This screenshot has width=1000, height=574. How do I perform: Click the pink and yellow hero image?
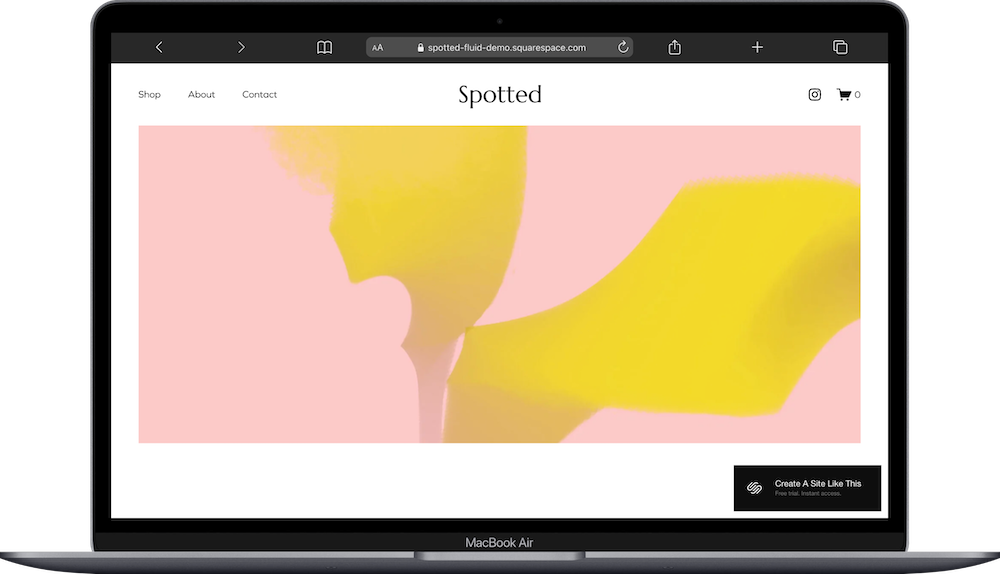(x=499, y=284)
